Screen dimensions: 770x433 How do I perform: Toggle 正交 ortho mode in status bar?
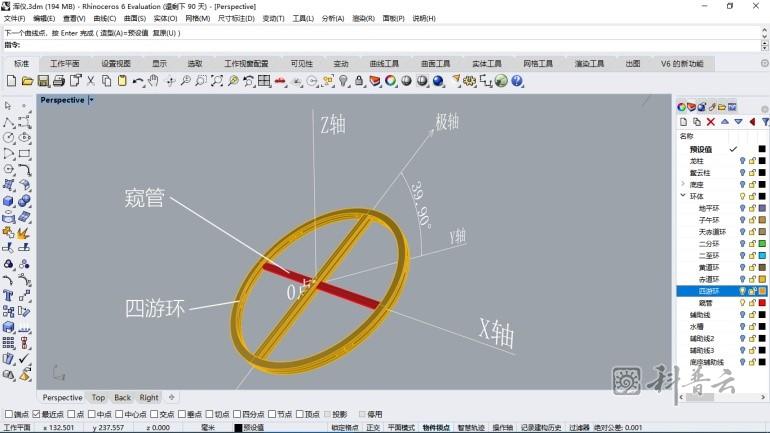click(373, 428)
